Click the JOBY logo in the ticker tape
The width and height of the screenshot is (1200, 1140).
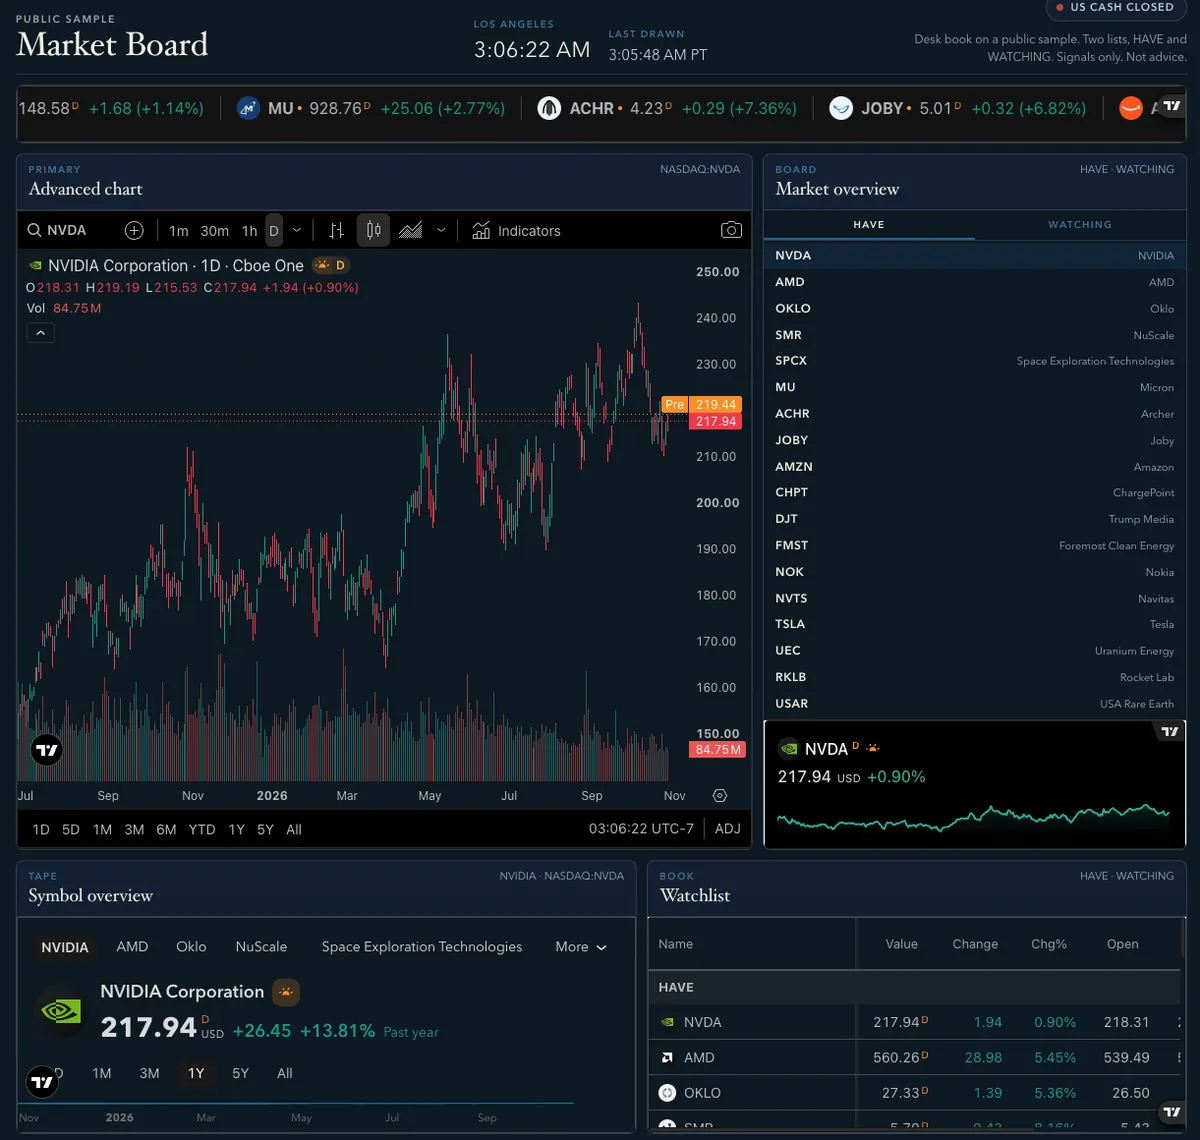841,108
